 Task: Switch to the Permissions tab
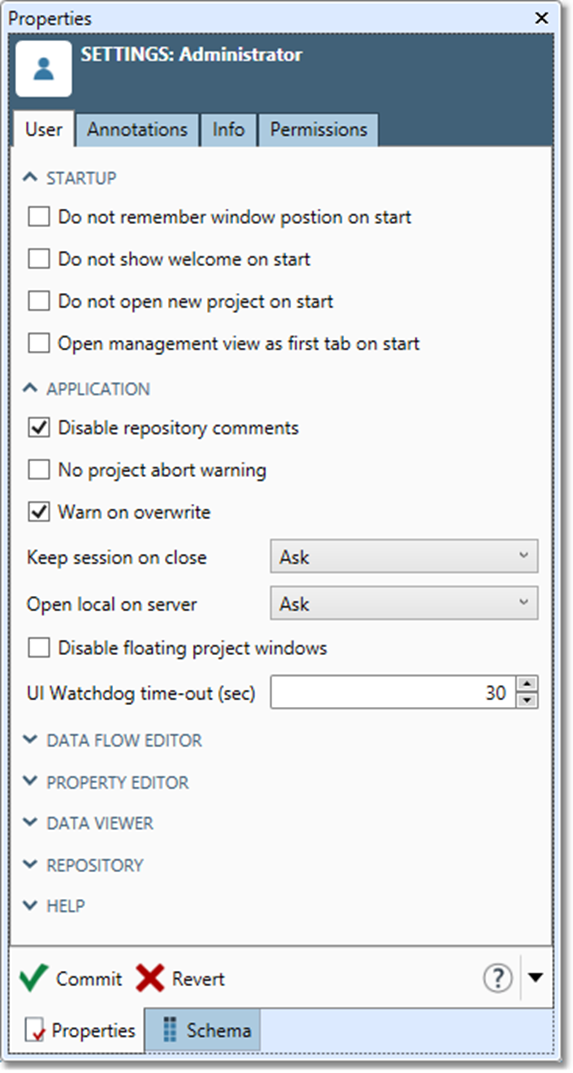pyautogui.click(x=318, y=130)
